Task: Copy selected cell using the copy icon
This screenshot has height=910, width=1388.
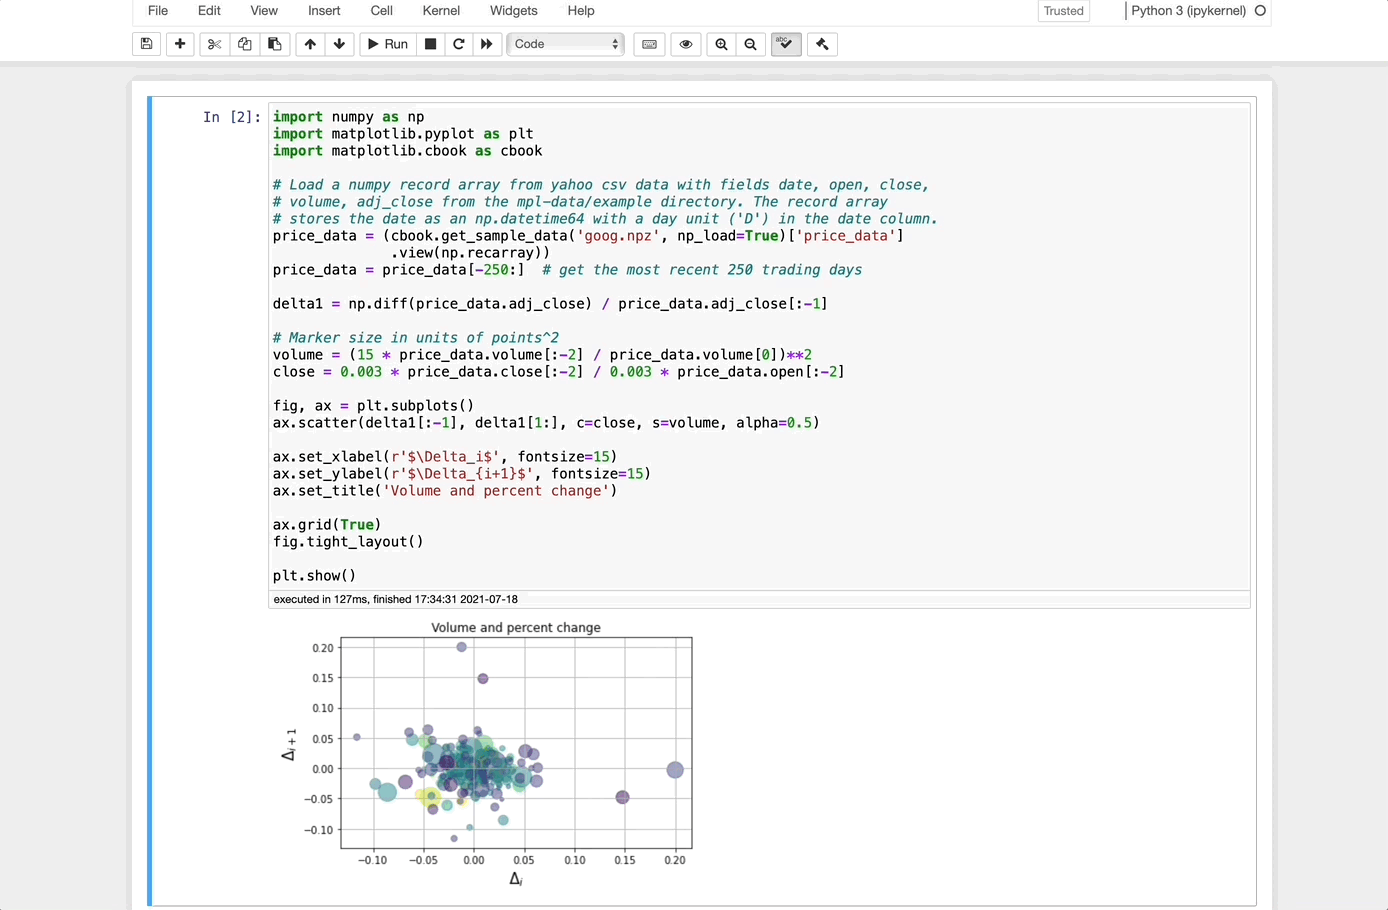Action: point(244,44)
